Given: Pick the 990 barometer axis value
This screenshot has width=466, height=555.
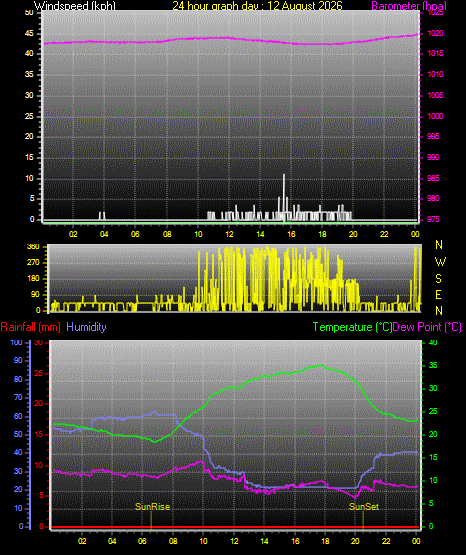Looking at the screenshot, I should point(433,157).
